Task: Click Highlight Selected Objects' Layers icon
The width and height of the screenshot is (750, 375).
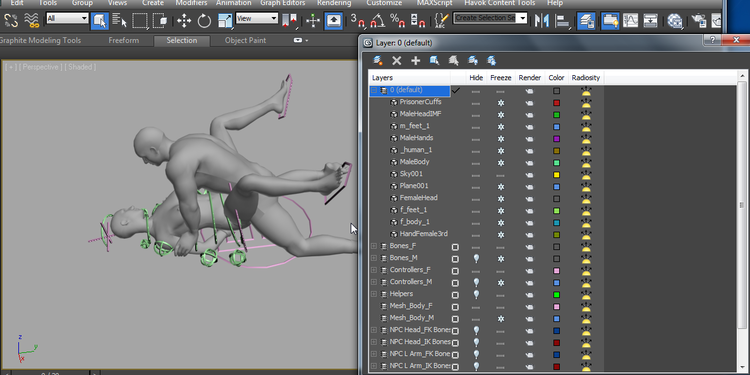Action: [x=453, y=61]
